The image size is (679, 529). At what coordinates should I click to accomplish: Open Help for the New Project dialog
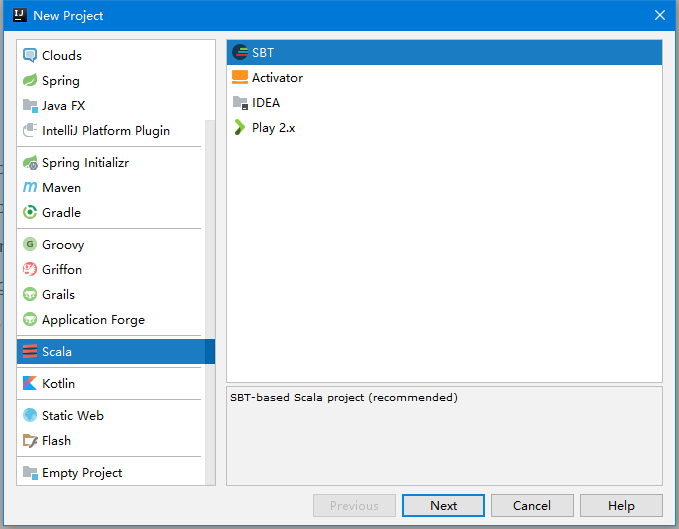click(x=620, y=506)
